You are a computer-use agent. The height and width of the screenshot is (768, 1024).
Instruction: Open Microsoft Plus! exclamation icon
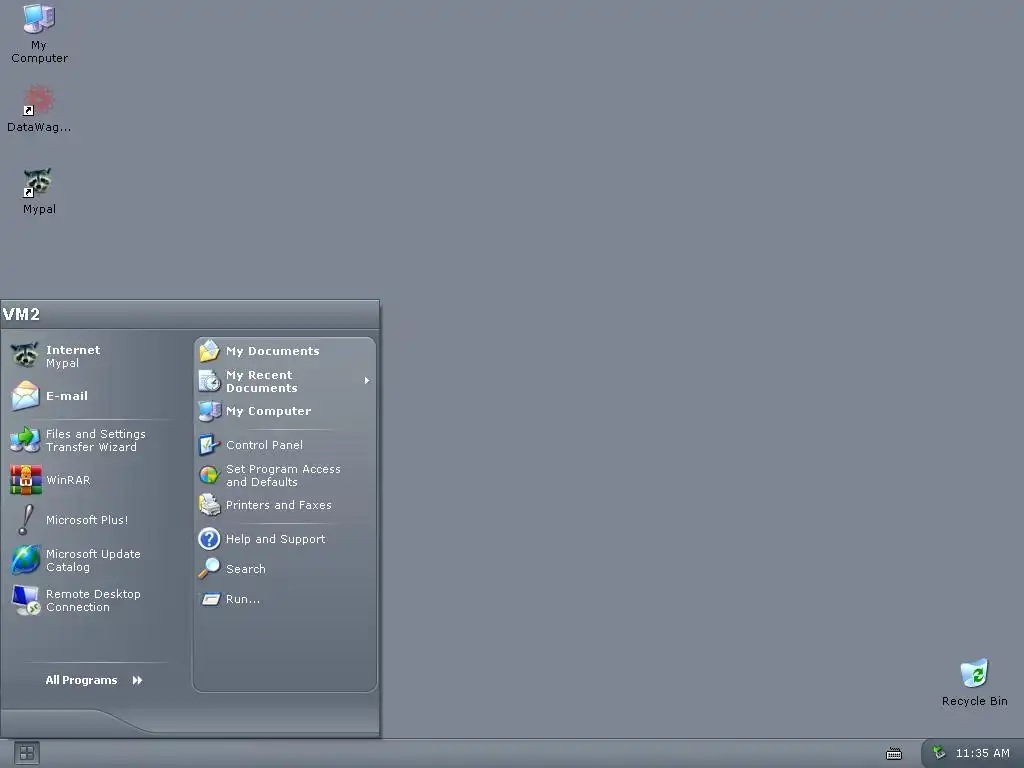[25, 520]
